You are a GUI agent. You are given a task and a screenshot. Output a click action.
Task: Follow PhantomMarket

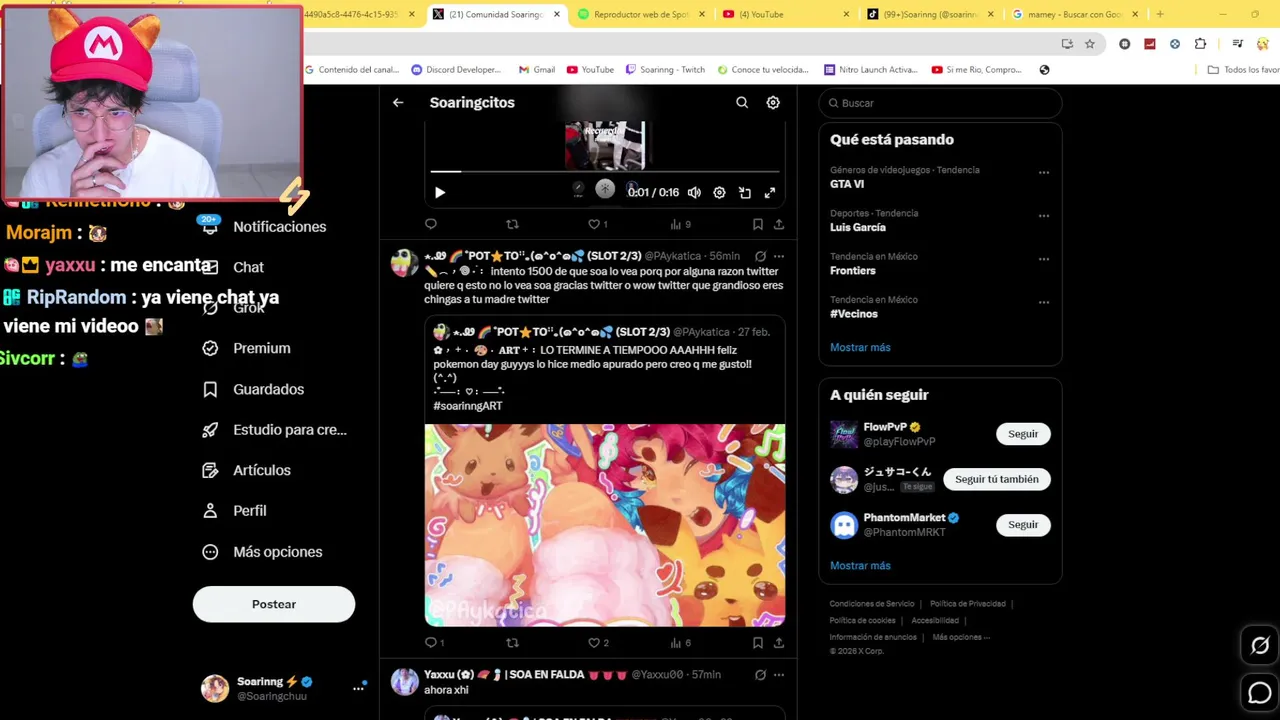(1023, 524)
